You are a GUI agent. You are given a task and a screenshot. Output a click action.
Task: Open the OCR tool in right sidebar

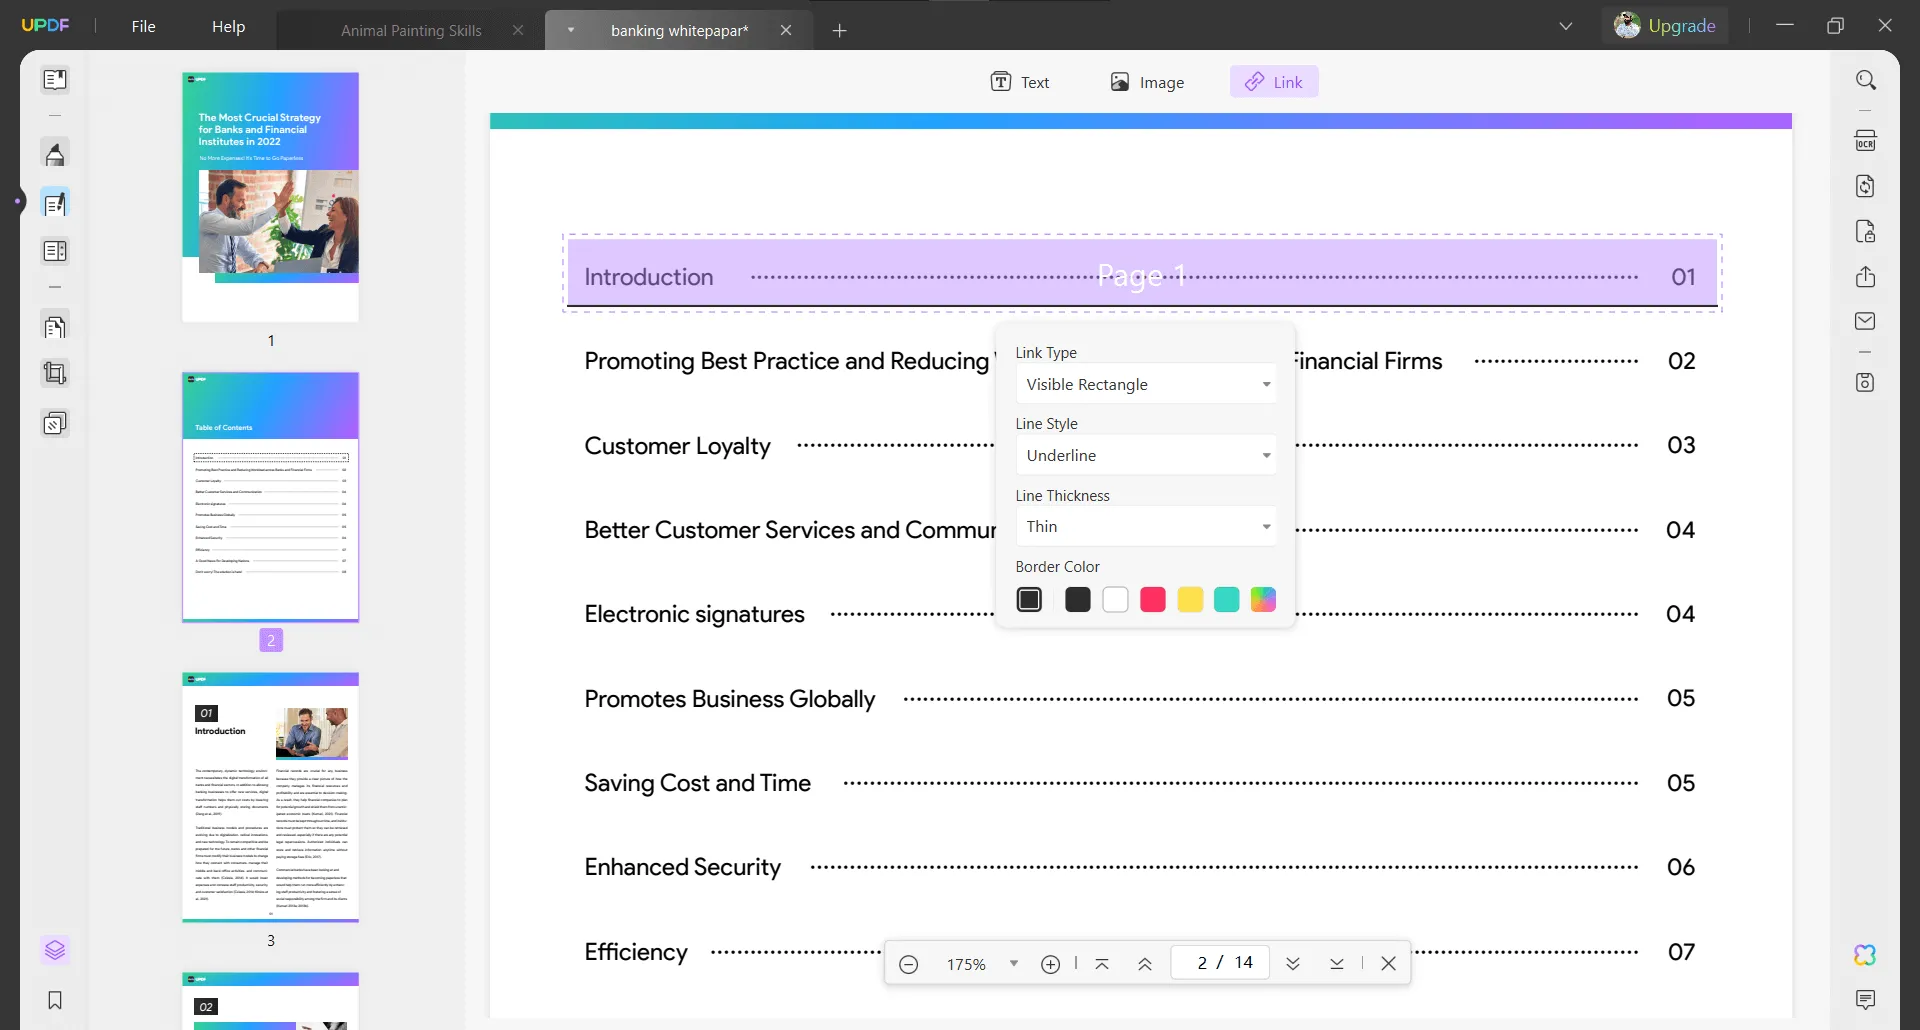coord(1865,141)
